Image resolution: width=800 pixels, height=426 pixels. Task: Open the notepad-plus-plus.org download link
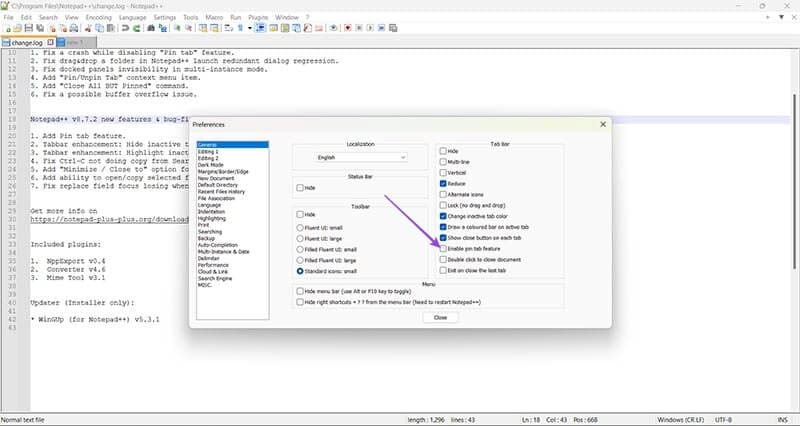coord(109,219)
